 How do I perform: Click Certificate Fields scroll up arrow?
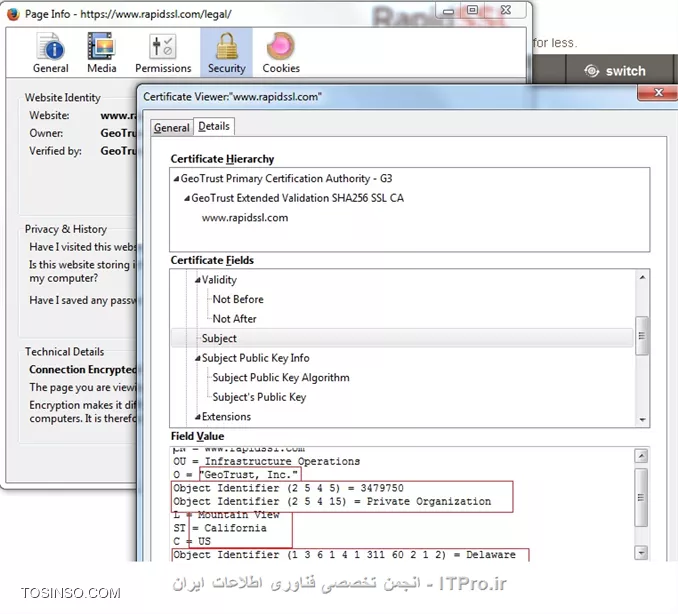pyautogui.click(x=642, y=277)
